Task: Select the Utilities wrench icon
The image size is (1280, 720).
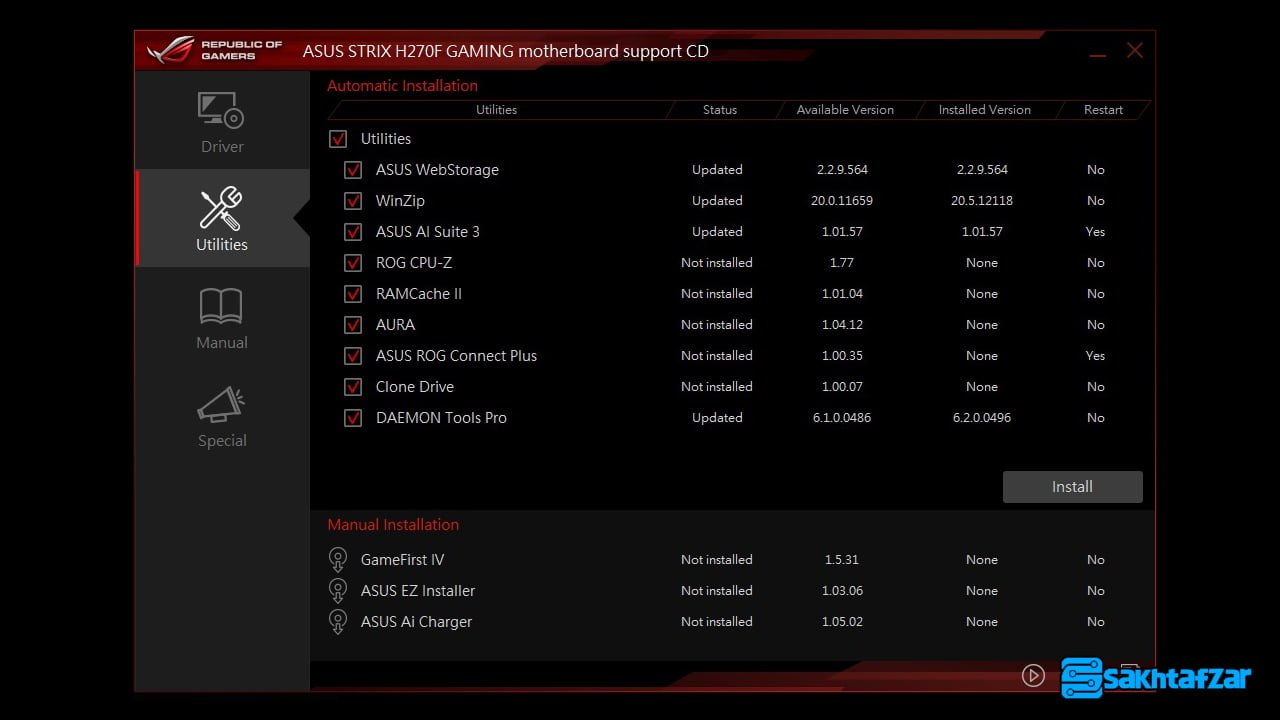Action: 221,208
